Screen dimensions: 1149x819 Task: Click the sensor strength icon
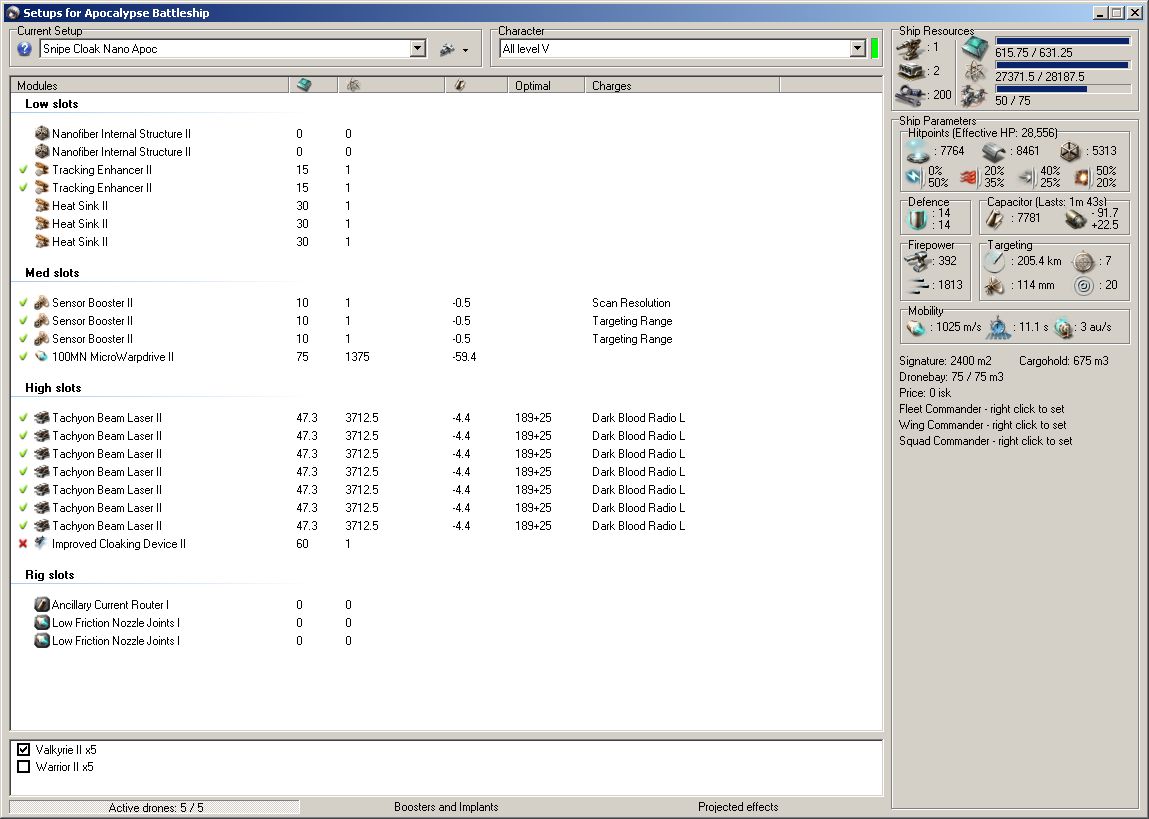pyautogui.click(x=1083, y=286)
